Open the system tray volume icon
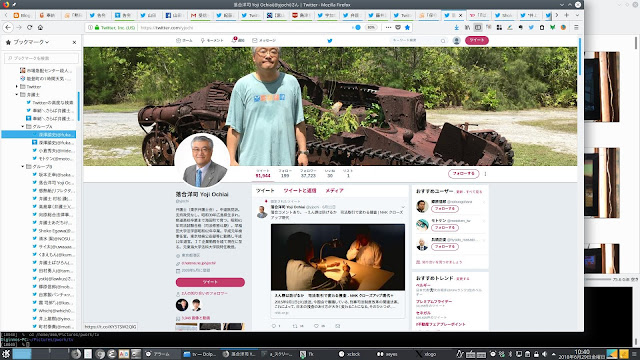Image resolution: width=640 pixels, height=360 pixels. tap(544, 354)
